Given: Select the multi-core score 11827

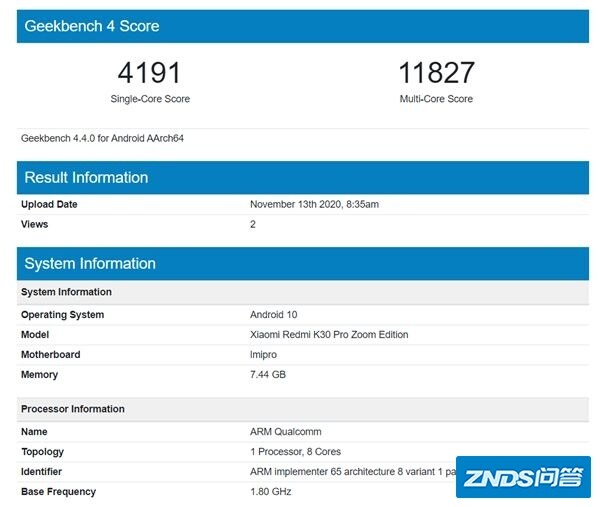Looking at the screenshot, I should (437, 73).
